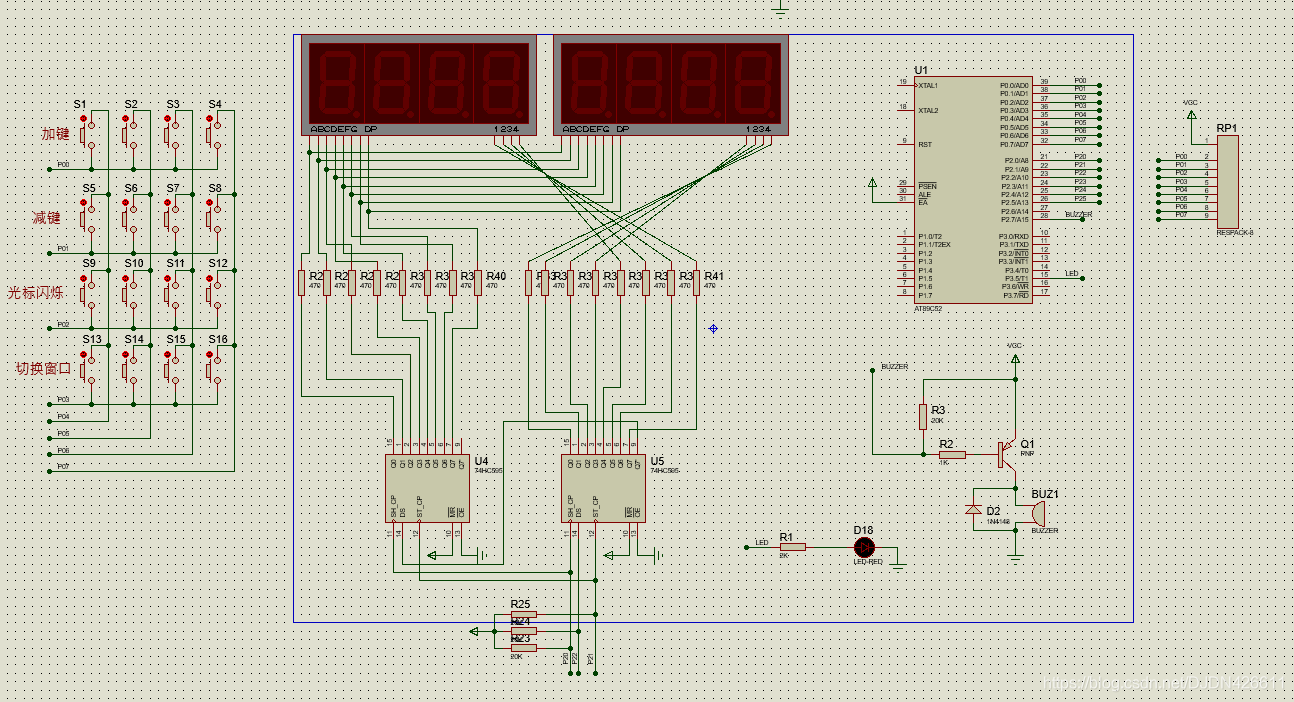This screenshot has height=702, width=1294.
Task: Click the 切换窗口 text label
Action: tap(44, 368)
